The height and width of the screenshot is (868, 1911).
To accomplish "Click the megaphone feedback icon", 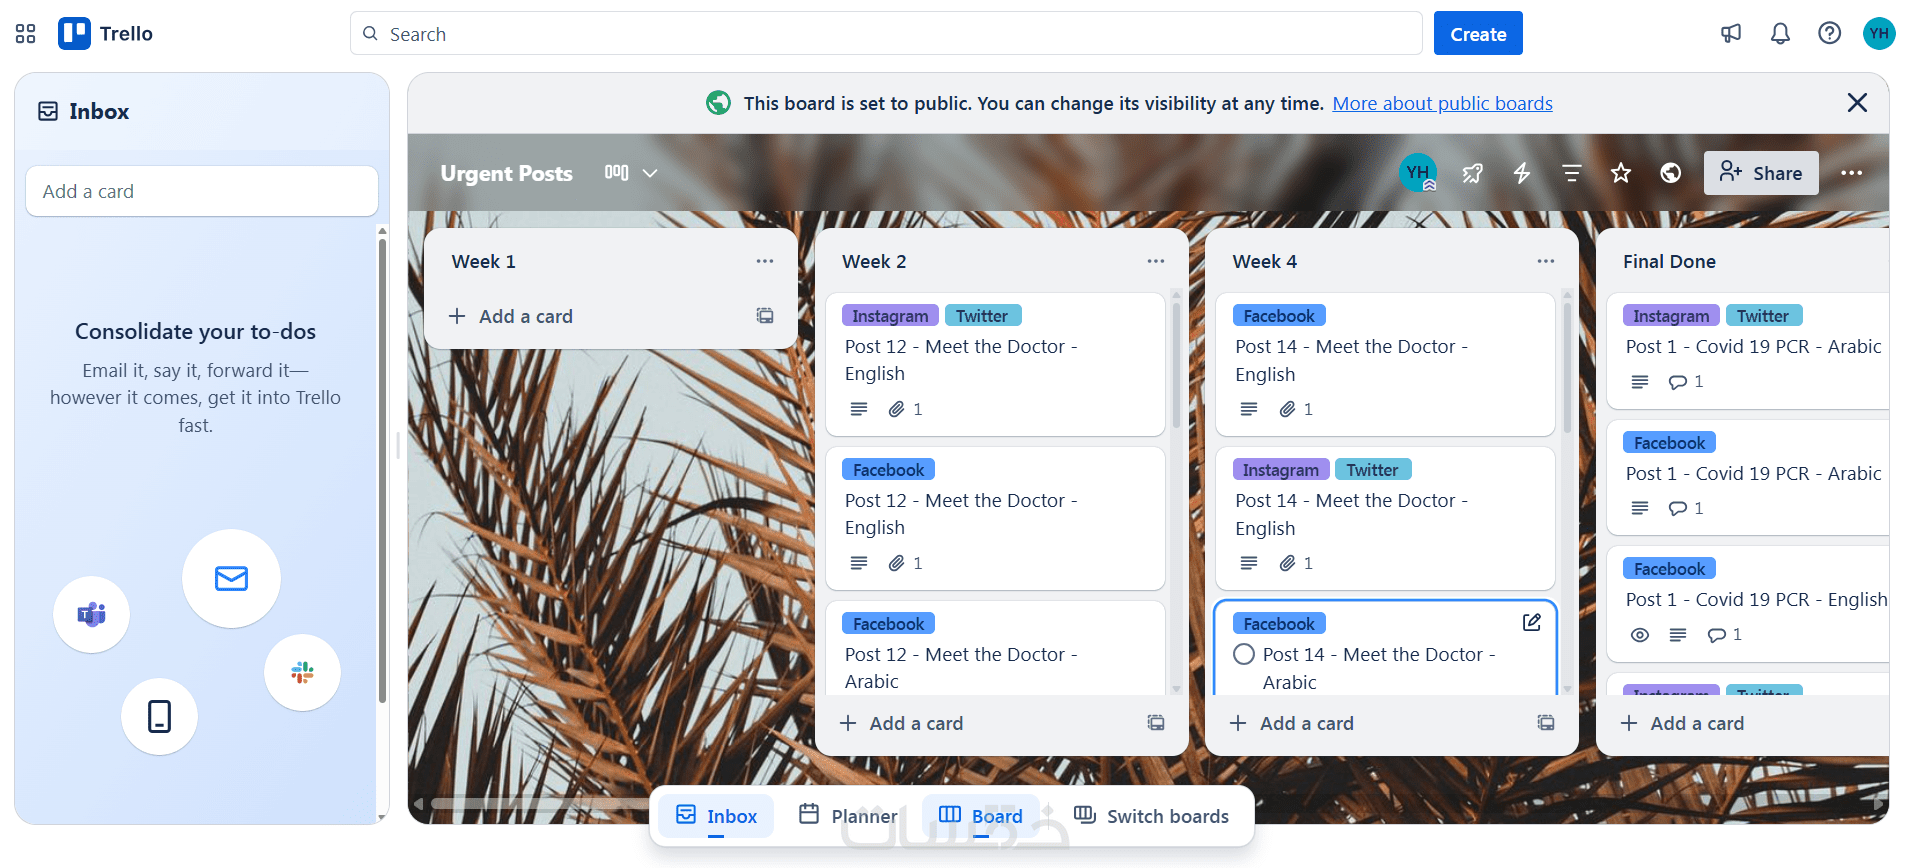I will click(x=1731, y=34).
